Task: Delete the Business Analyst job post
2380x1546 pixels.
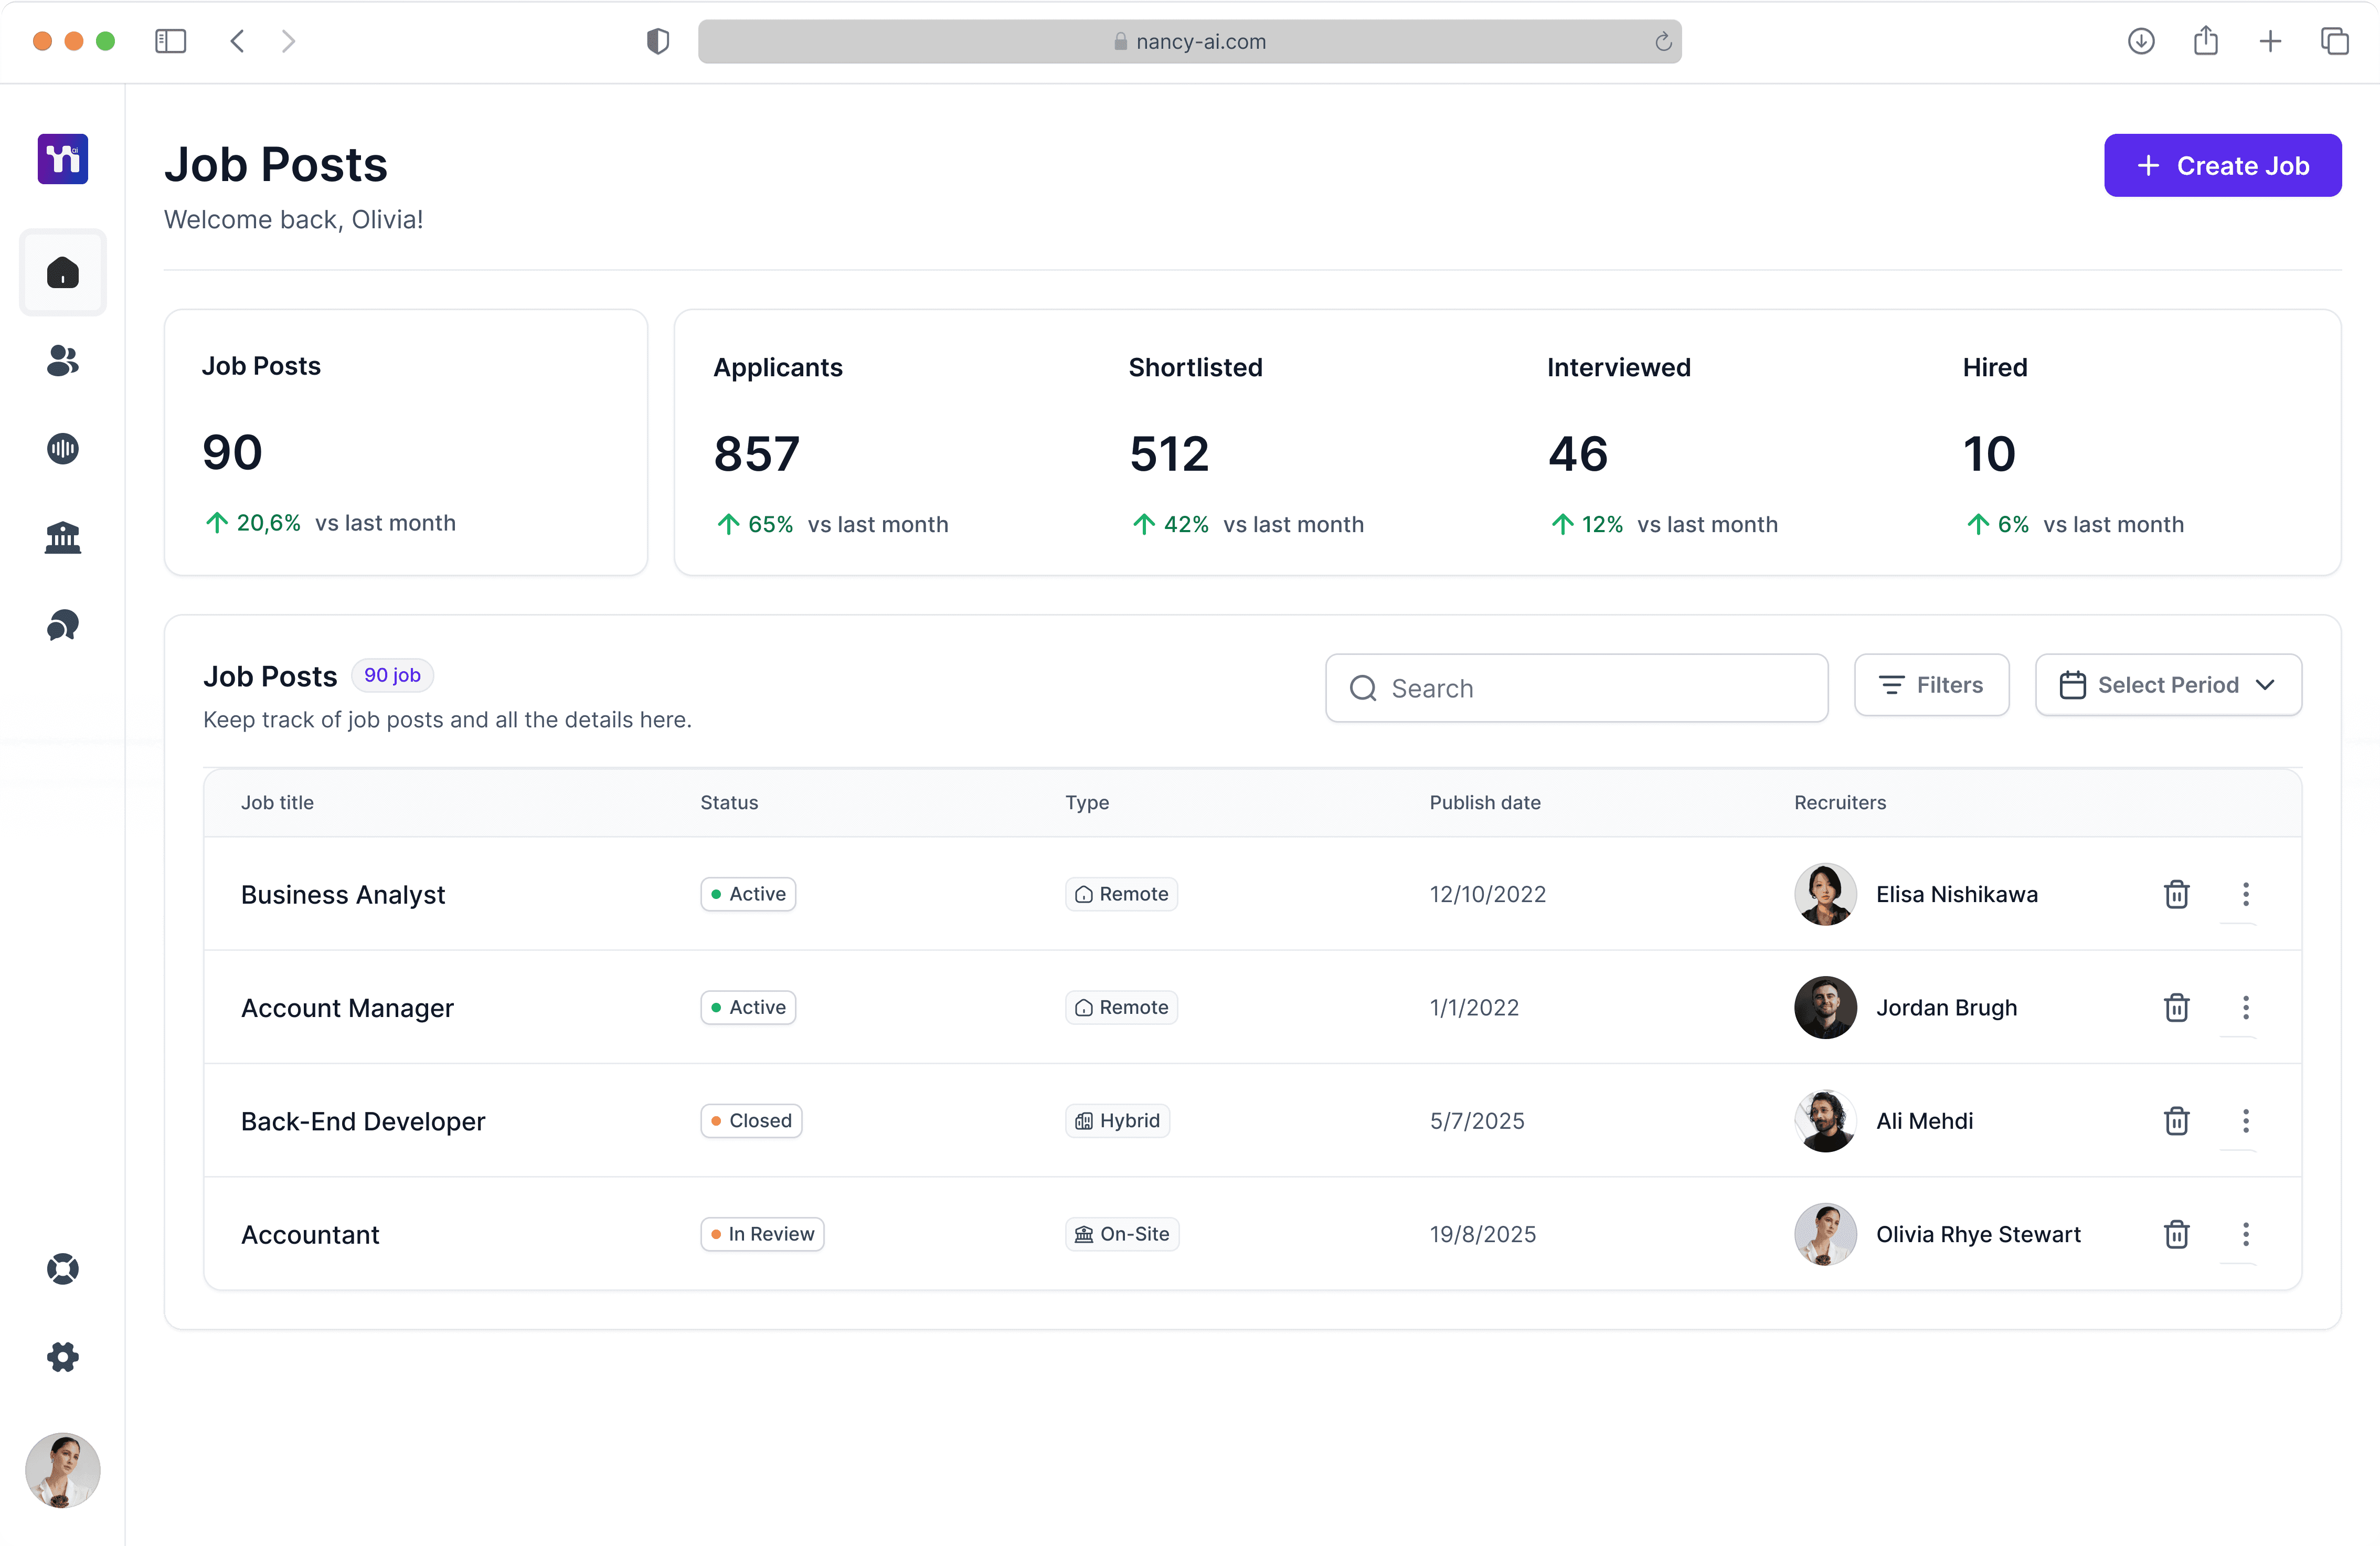Action: point(2177,893)
